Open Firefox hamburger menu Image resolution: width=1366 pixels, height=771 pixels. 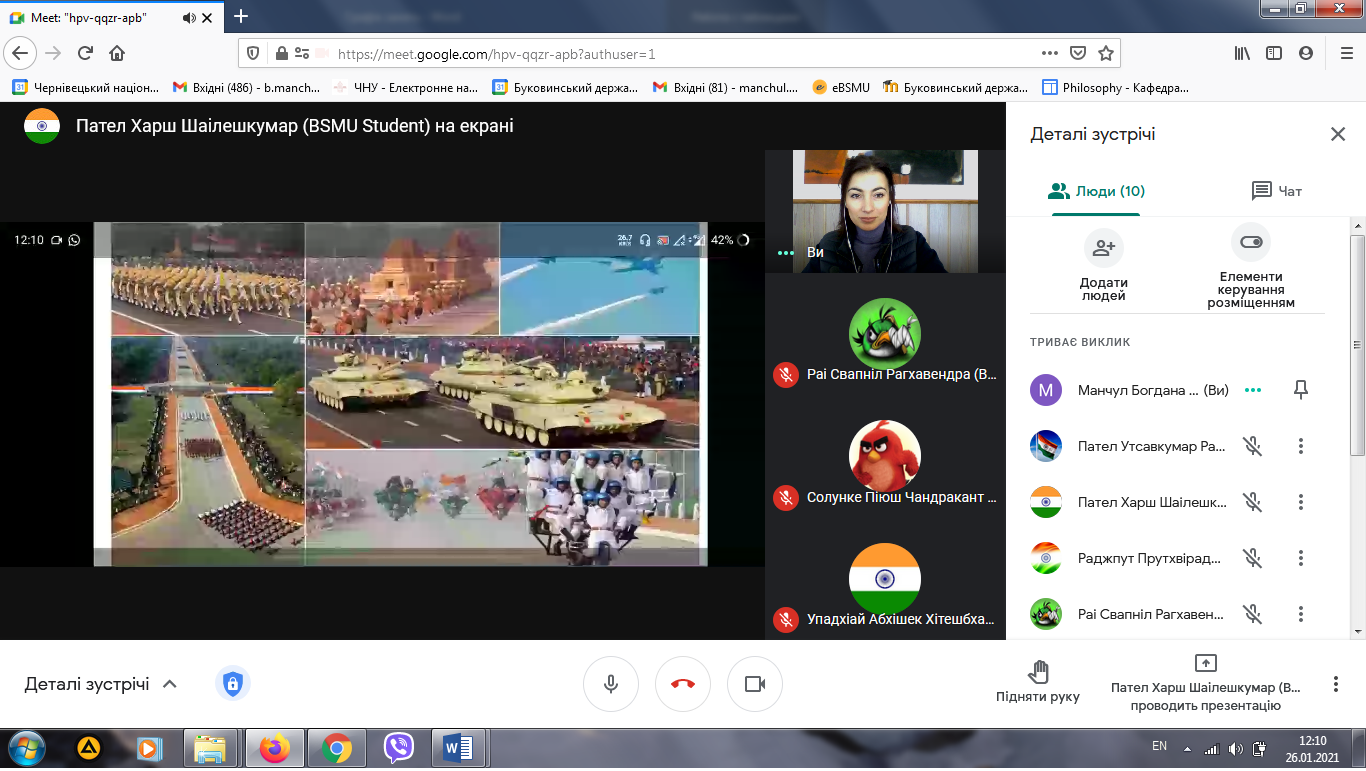click(x=1345, y=53)
